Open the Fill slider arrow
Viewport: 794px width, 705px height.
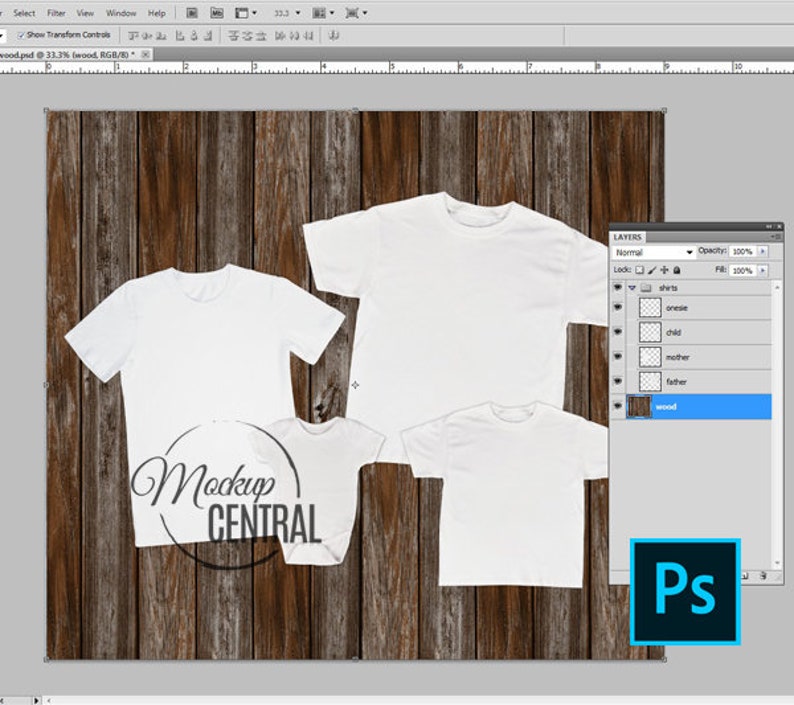point(763,270)
